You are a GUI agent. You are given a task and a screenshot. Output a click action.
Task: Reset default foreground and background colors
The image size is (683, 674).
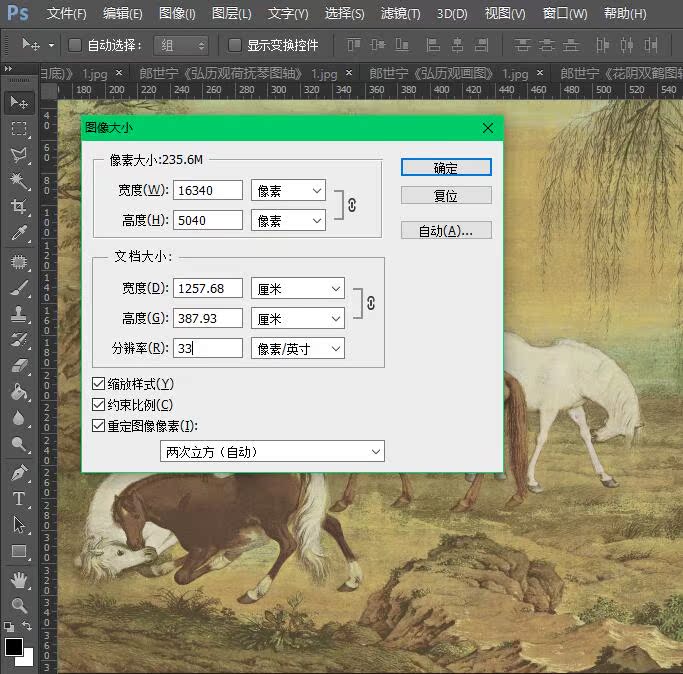pyautogui.click(x=8, y=627)
